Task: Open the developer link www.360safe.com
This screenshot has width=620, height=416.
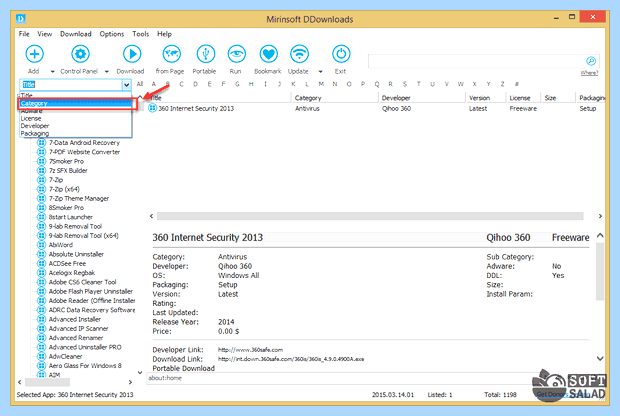Action: pyautogui.click(x=250, y=350)
